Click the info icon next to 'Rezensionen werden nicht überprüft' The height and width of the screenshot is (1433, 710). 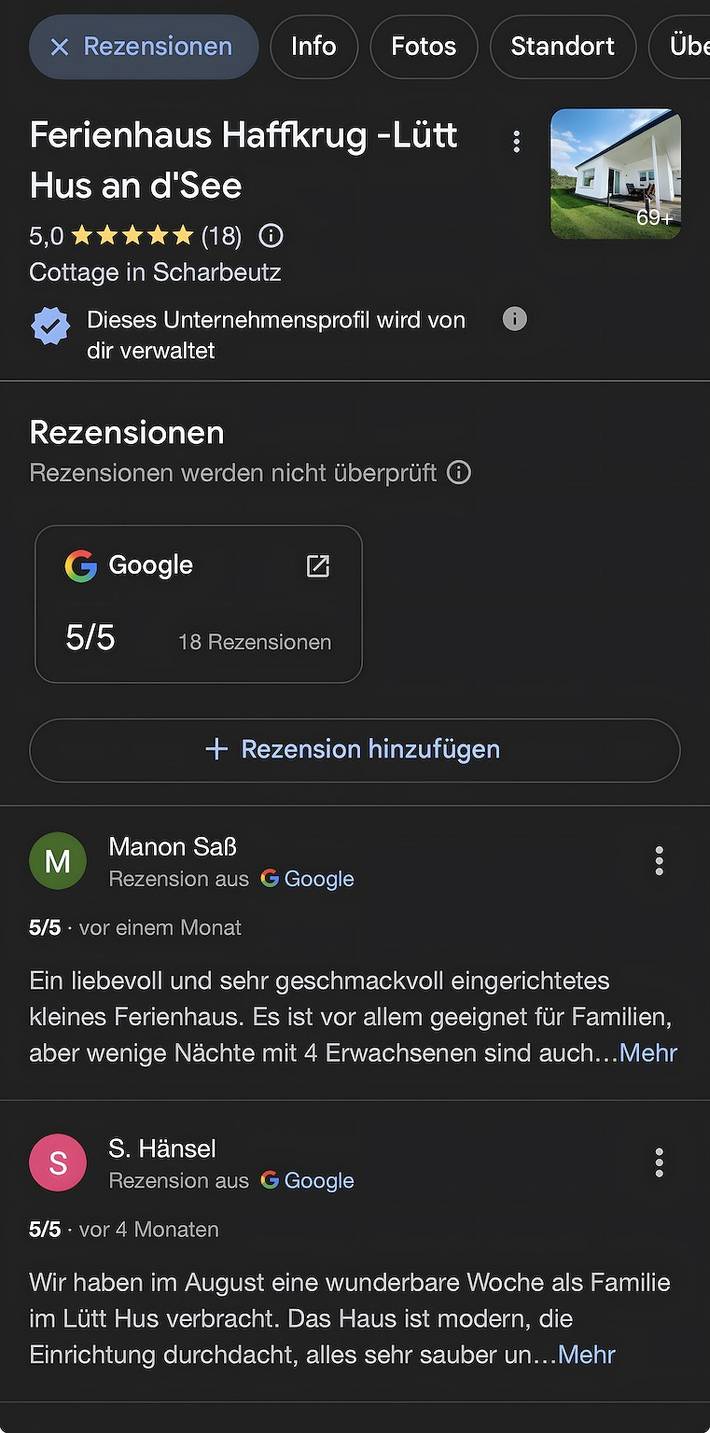(x=458, y=471)
